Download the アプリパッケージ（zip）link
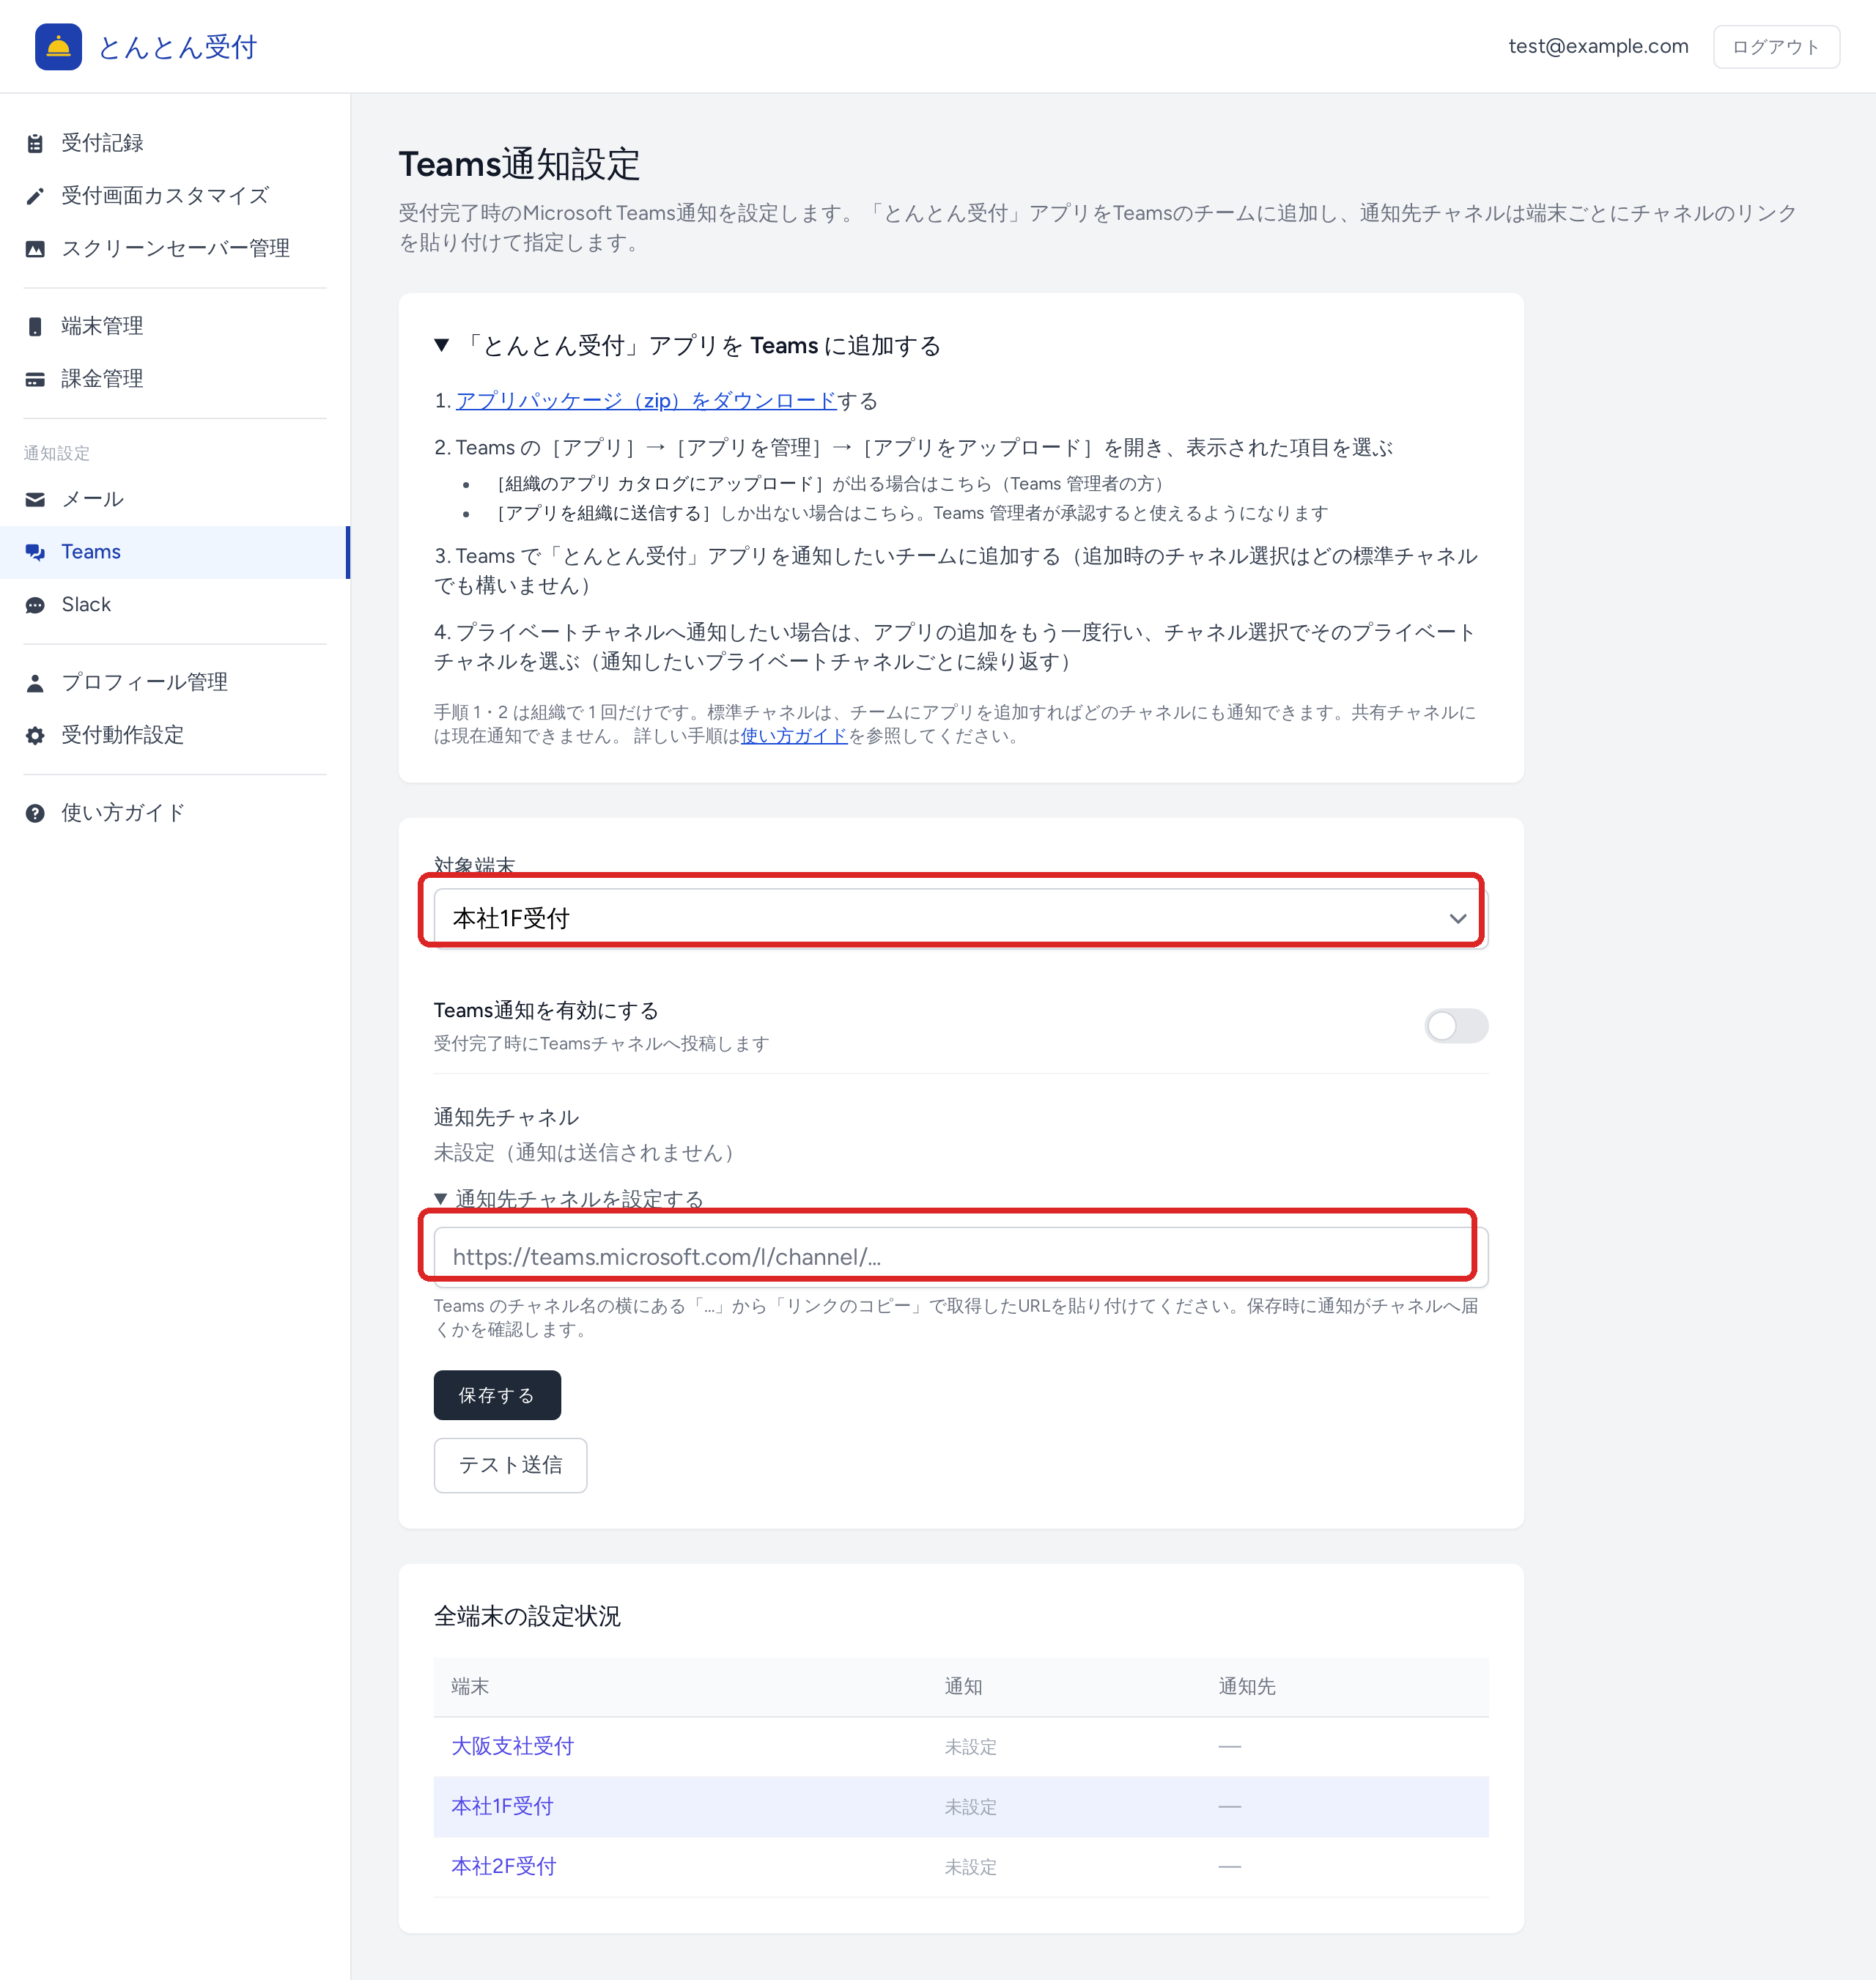Image resolution: width=1876 pixels, height=1980 pixels. coord(646,401)
